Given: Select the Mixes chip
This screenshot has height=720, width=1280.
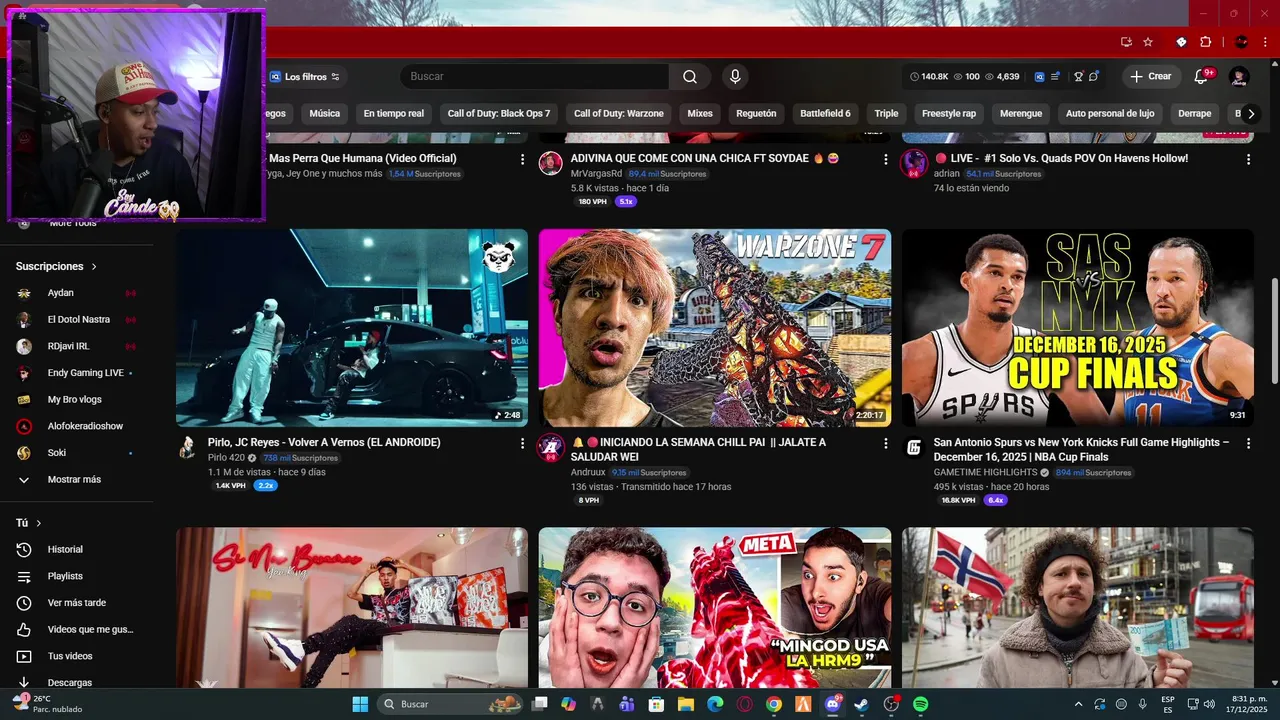Looking at the screenshot, I should click(x=700, y=113).
